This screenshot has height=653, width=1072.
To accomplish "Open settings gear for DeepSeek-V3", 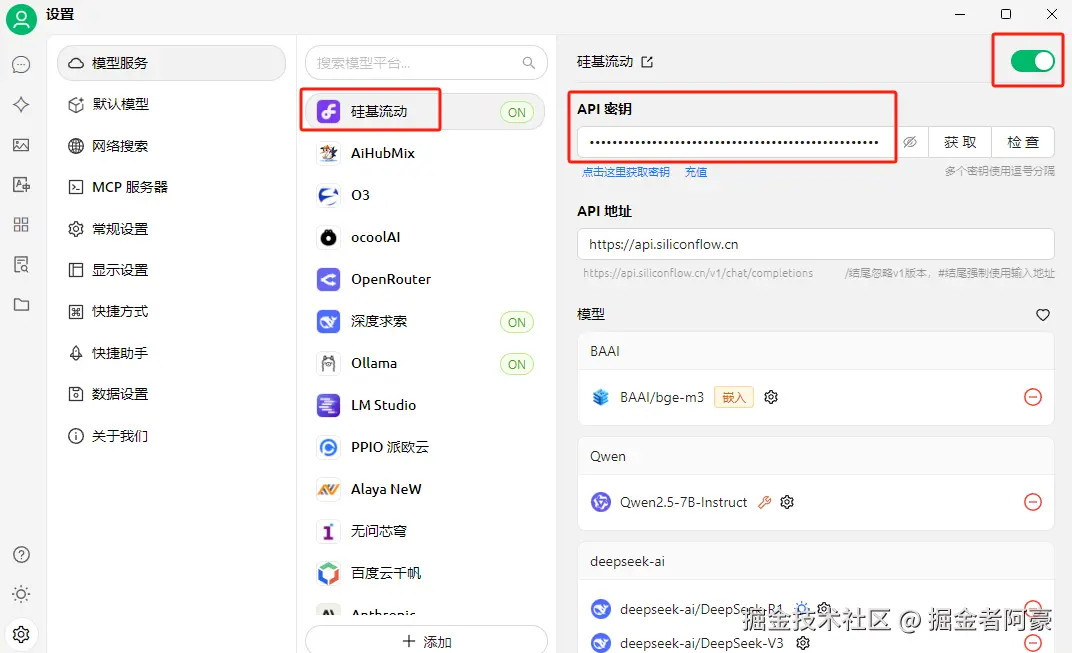I will click(x=803, y=643).
